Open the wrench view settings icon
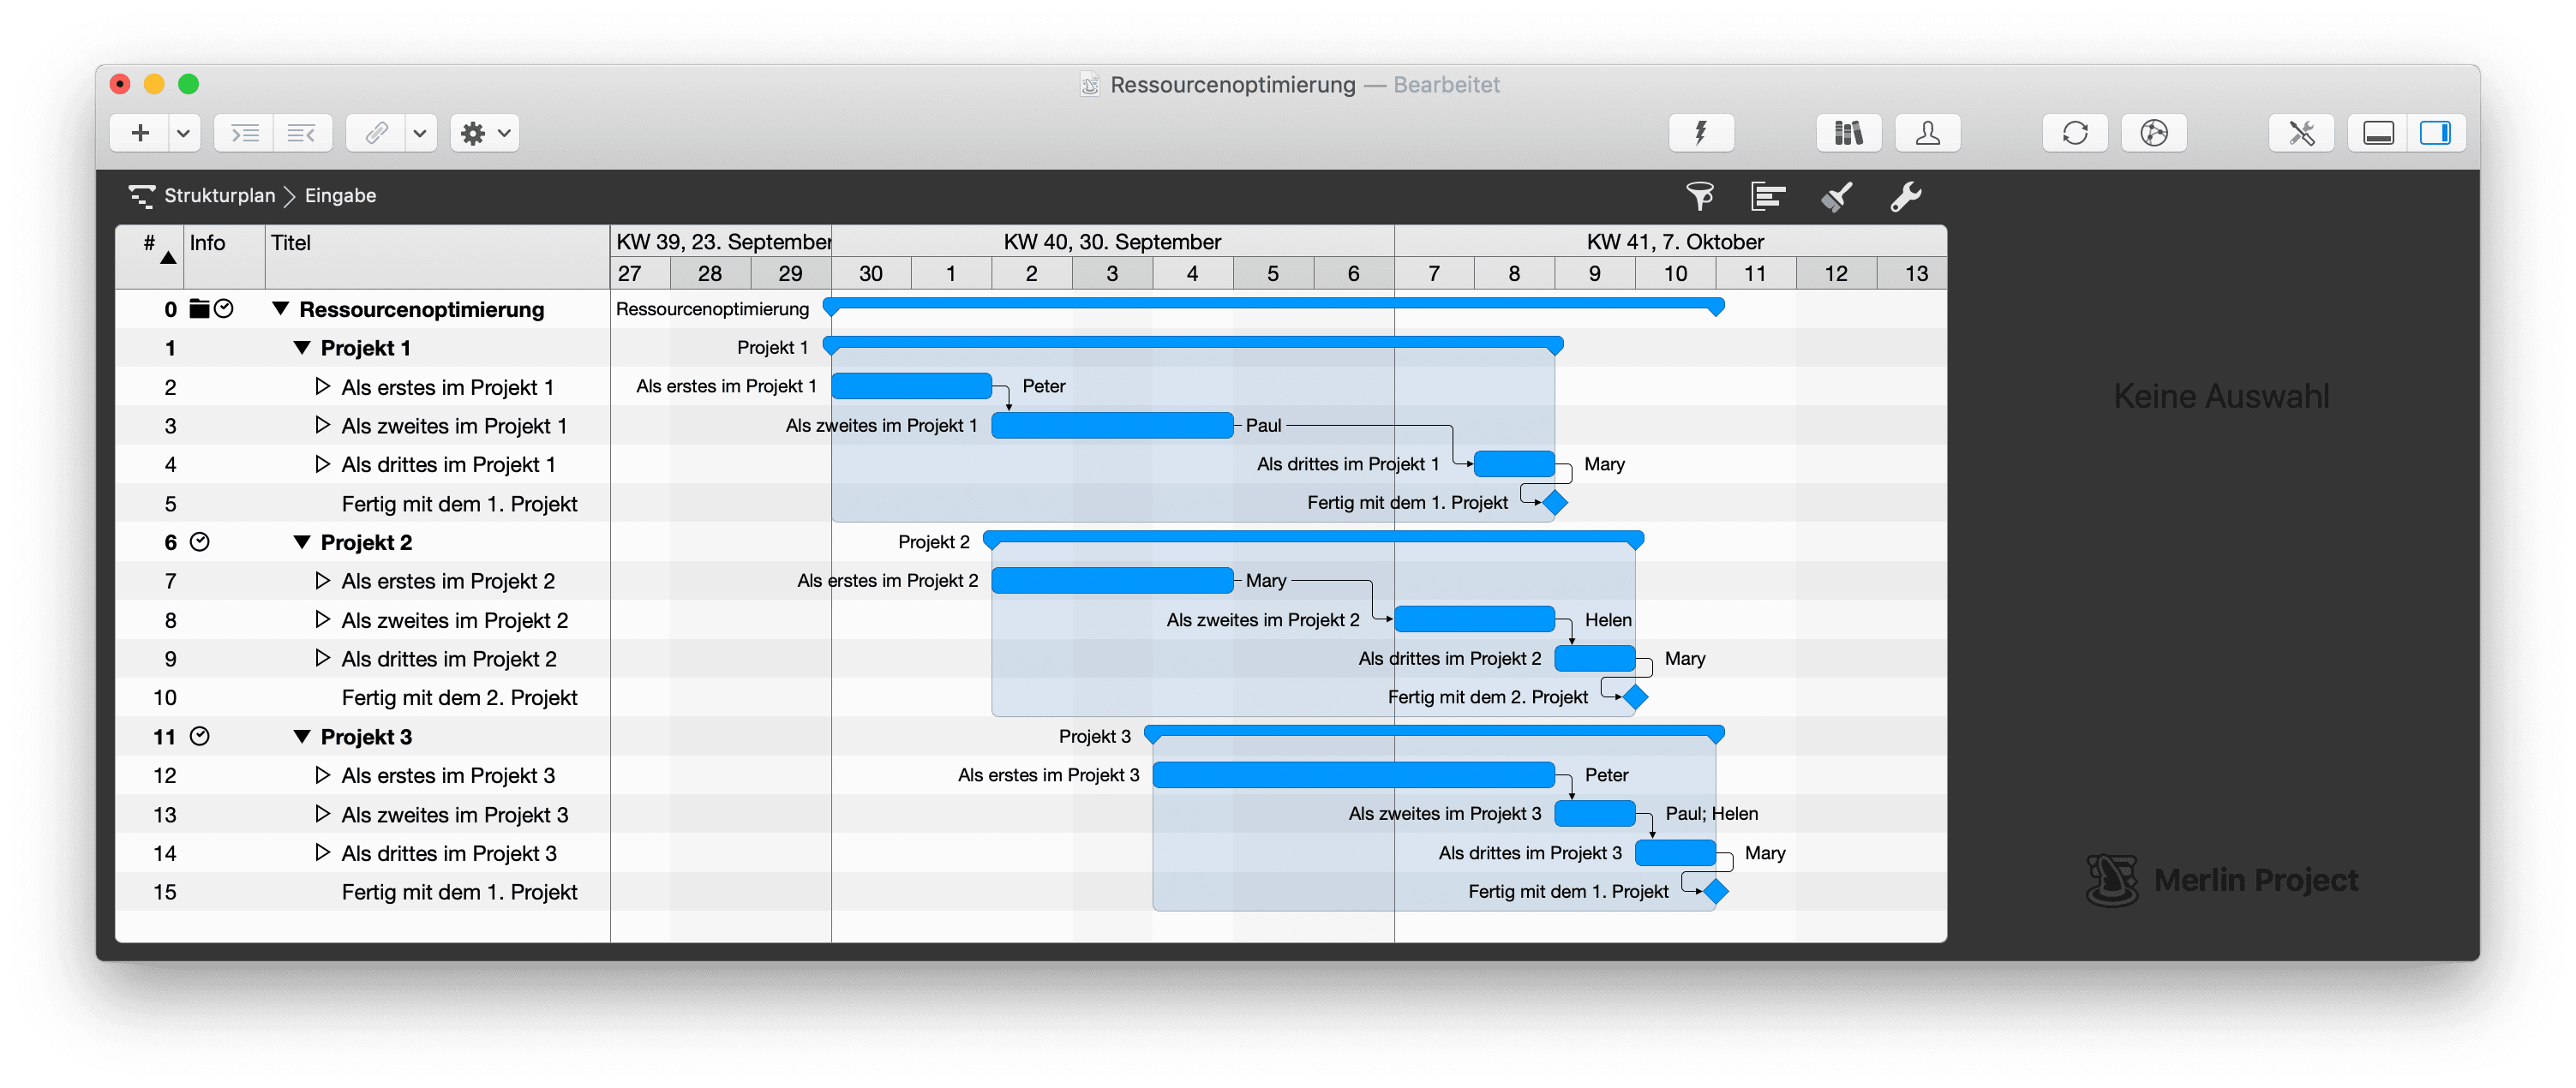The width and height of the screenshot is (2576, 1088). 1905,196
